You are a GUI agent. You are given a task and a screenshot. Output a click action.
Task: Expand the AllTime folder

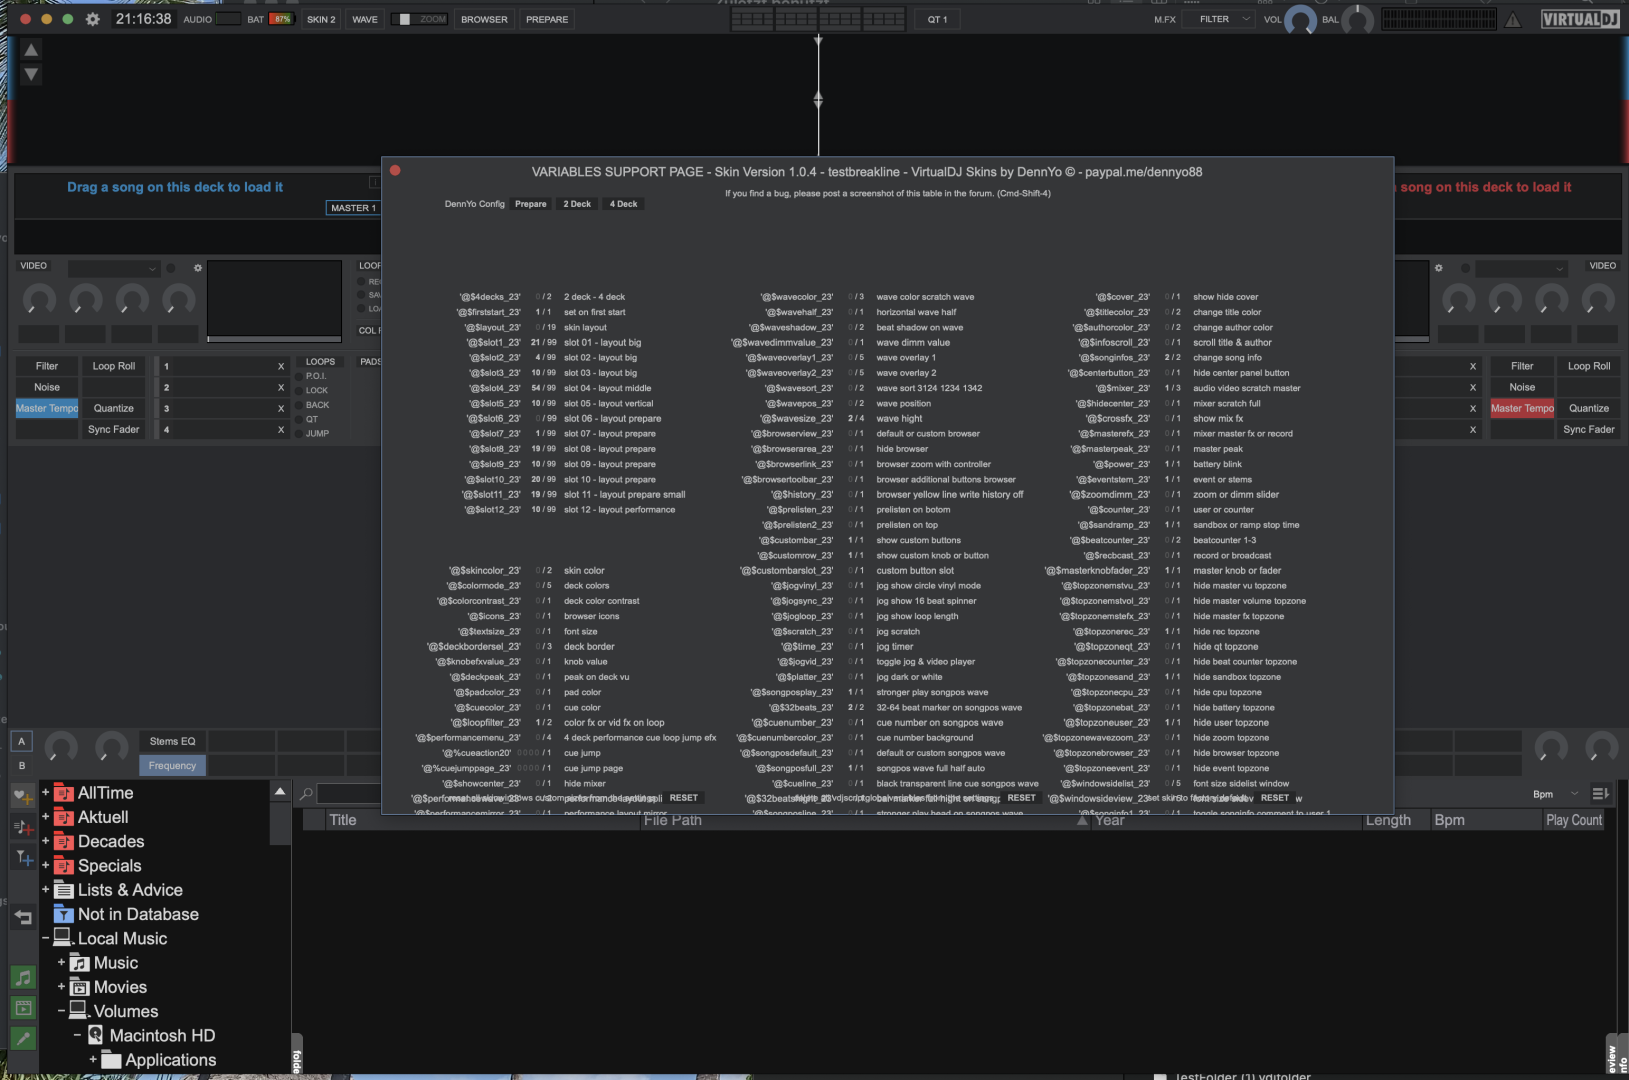(45, 793)
